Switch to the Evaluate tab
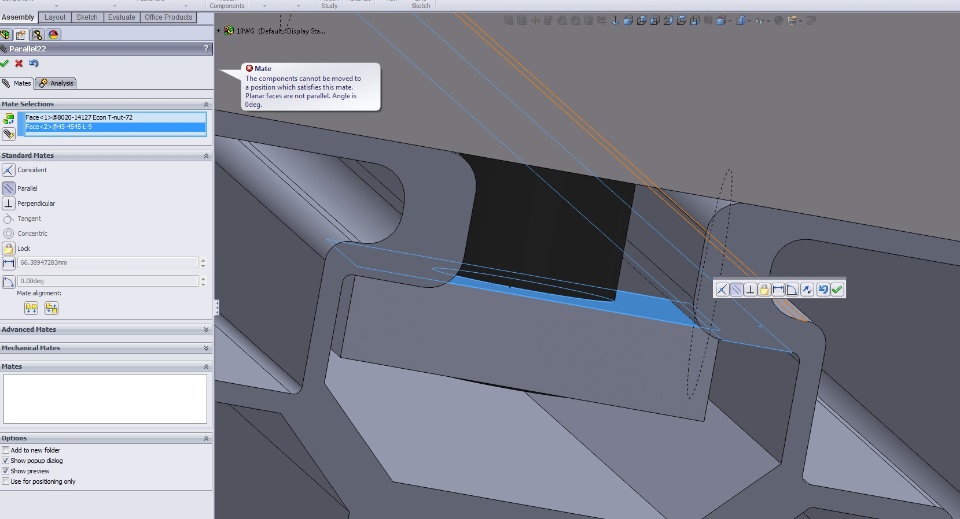Image resolution: width=960 pixels, height=519 pixels. pyautogui.click(x=122, y=17)
